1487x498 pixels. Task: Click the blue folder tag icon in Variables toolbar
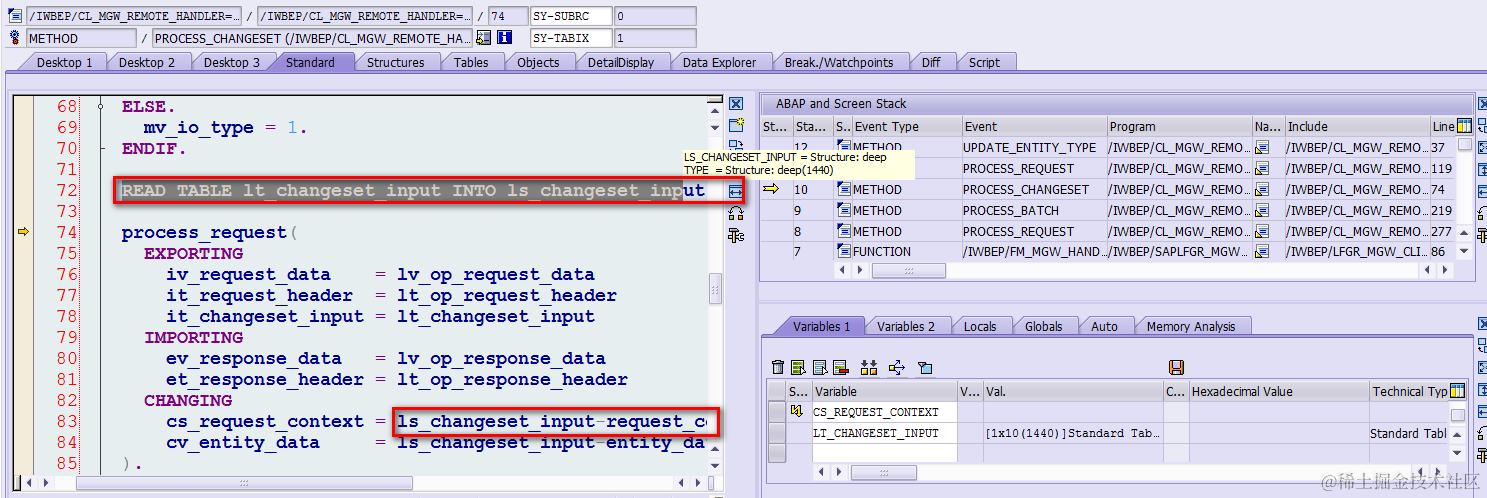click(x=924, y=368)
